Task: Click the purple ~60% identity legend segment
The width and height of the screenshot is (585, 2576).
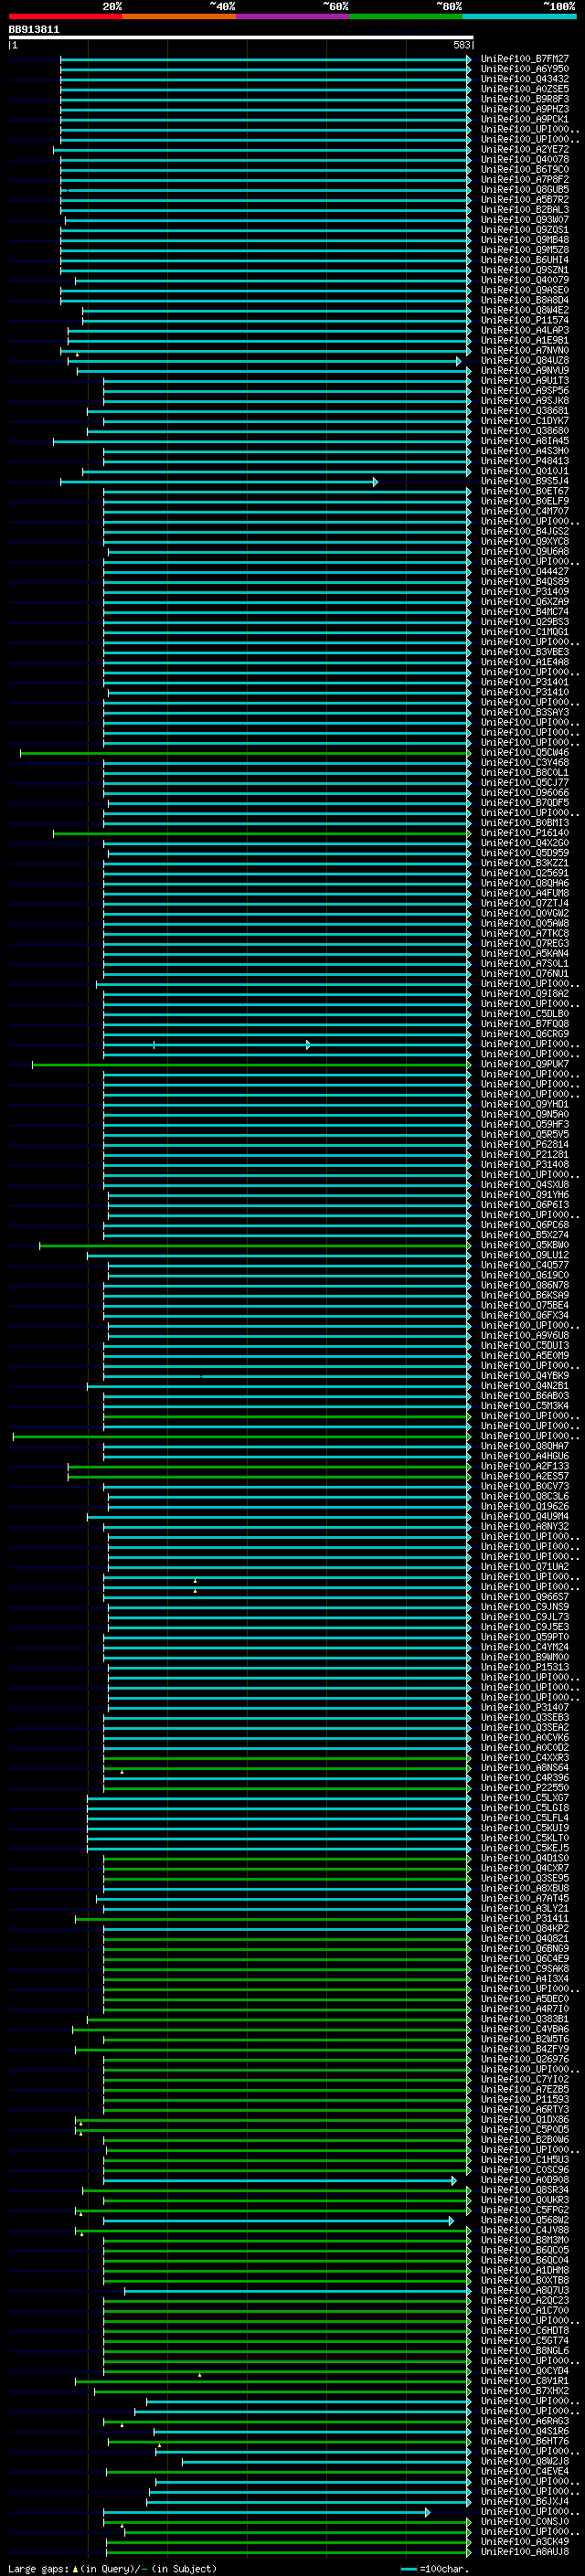Action: (292, 17)
